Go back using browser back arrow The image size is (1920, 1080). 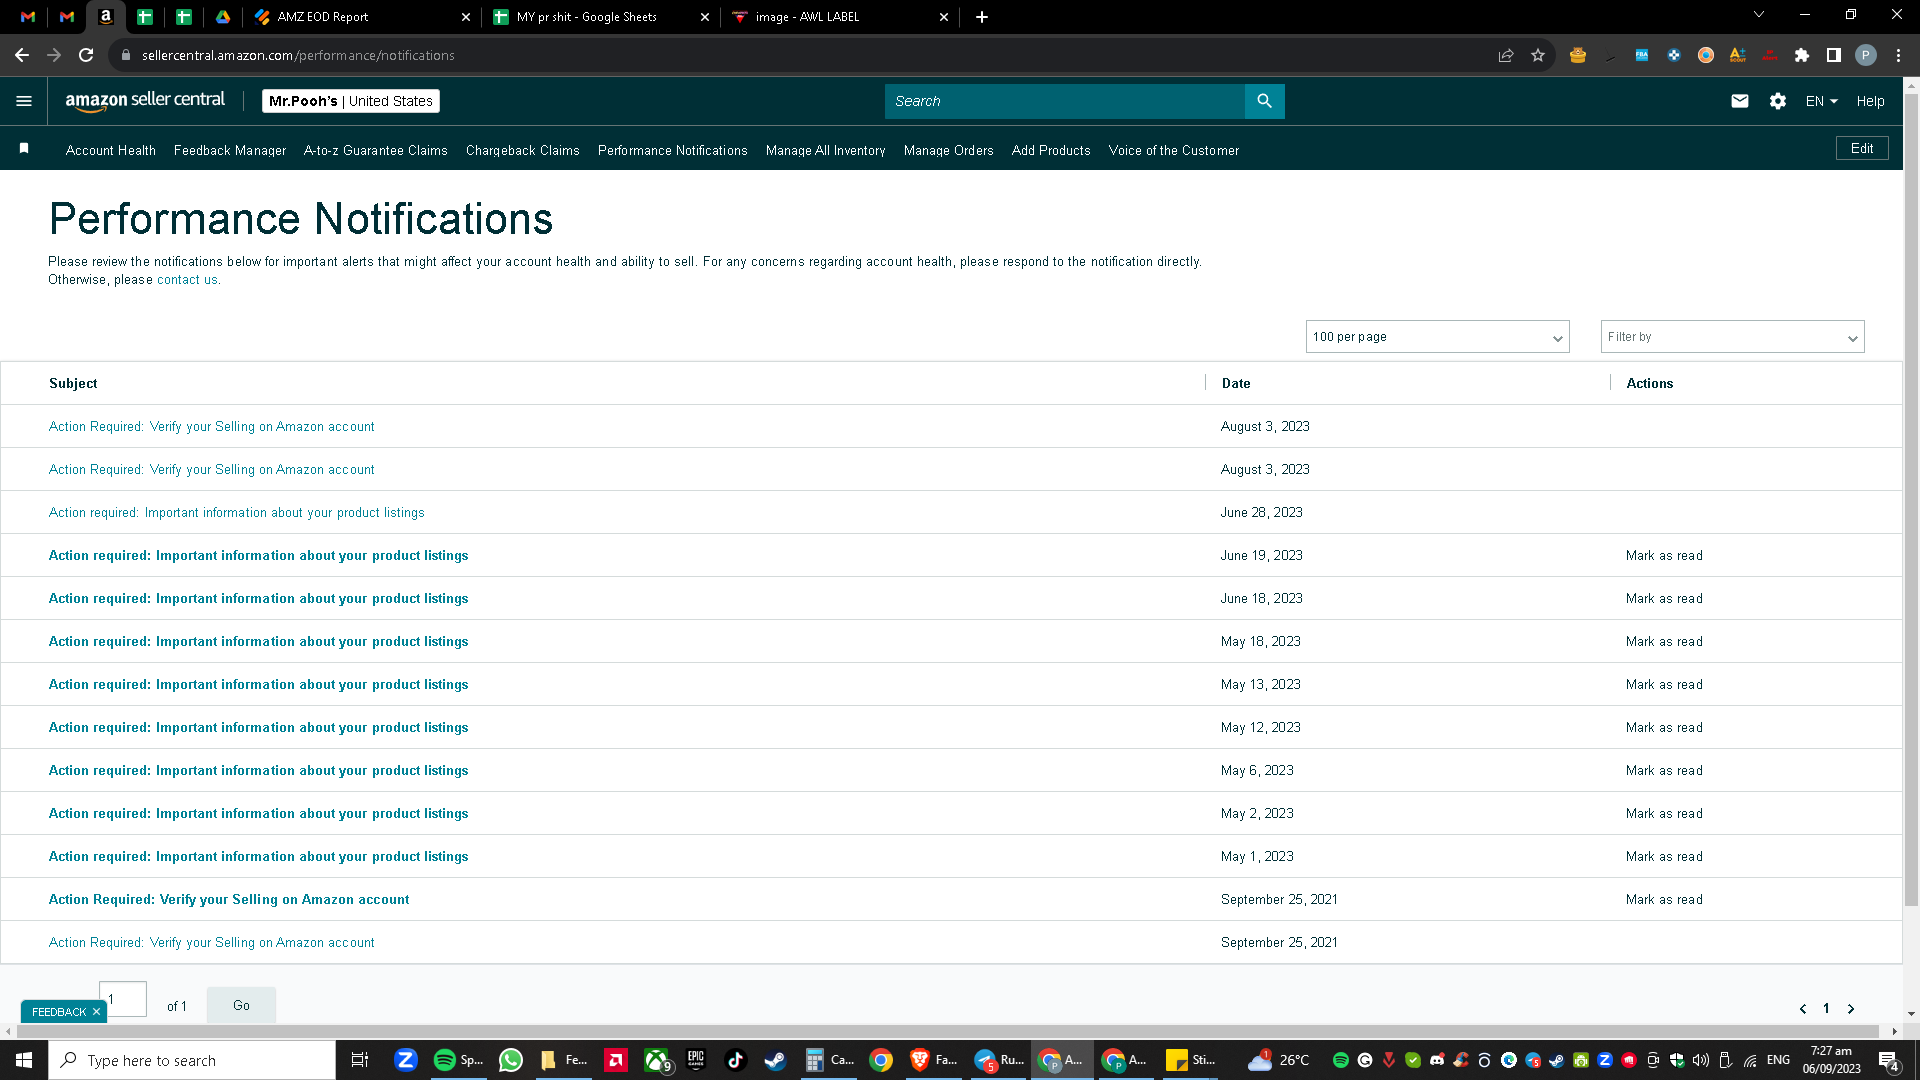pos(22,55)
